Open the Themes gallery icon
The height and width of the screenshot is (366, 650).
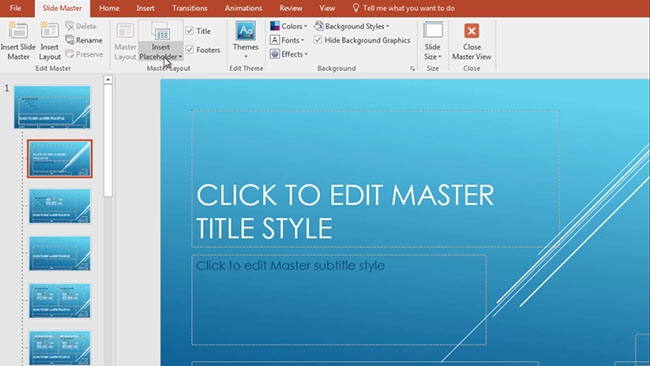pyautogui.click(x=246, y=31)
